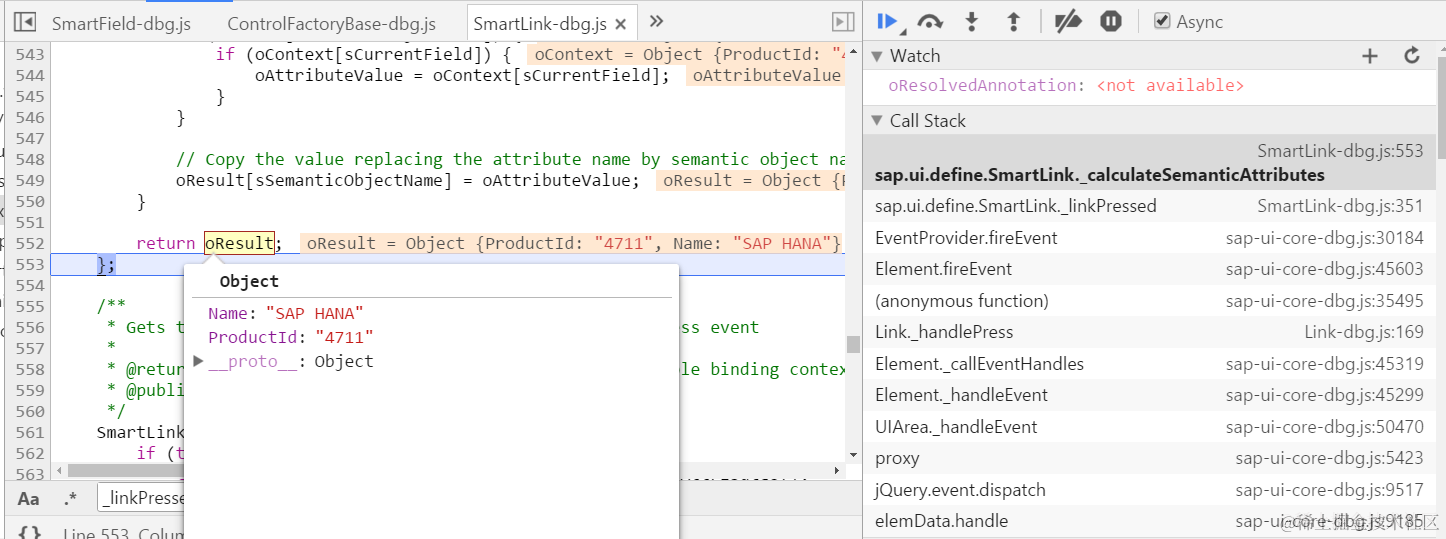
Task: Pretty print source with braces icon
Action: pos(29,533)
